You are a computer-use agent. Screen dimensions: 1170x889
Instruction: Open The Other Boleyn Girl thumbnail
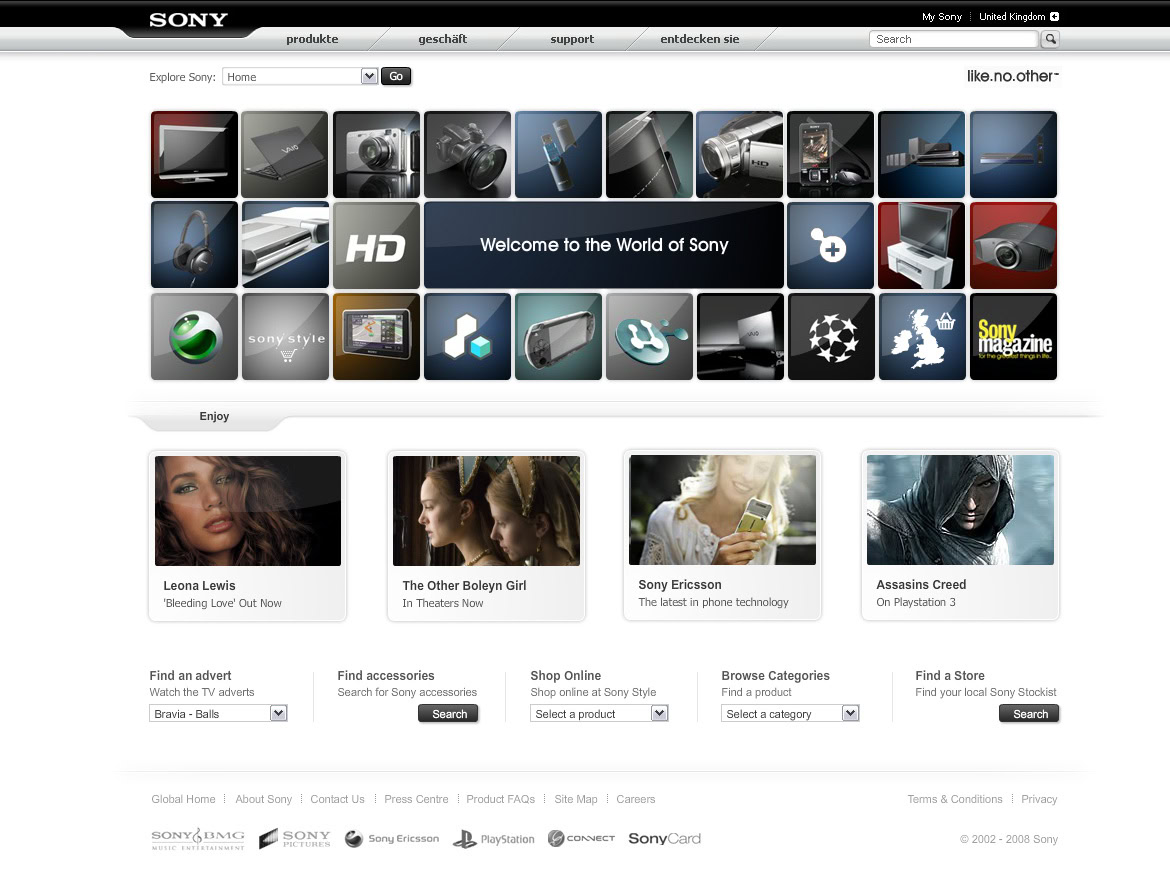(x=487, y=511)
